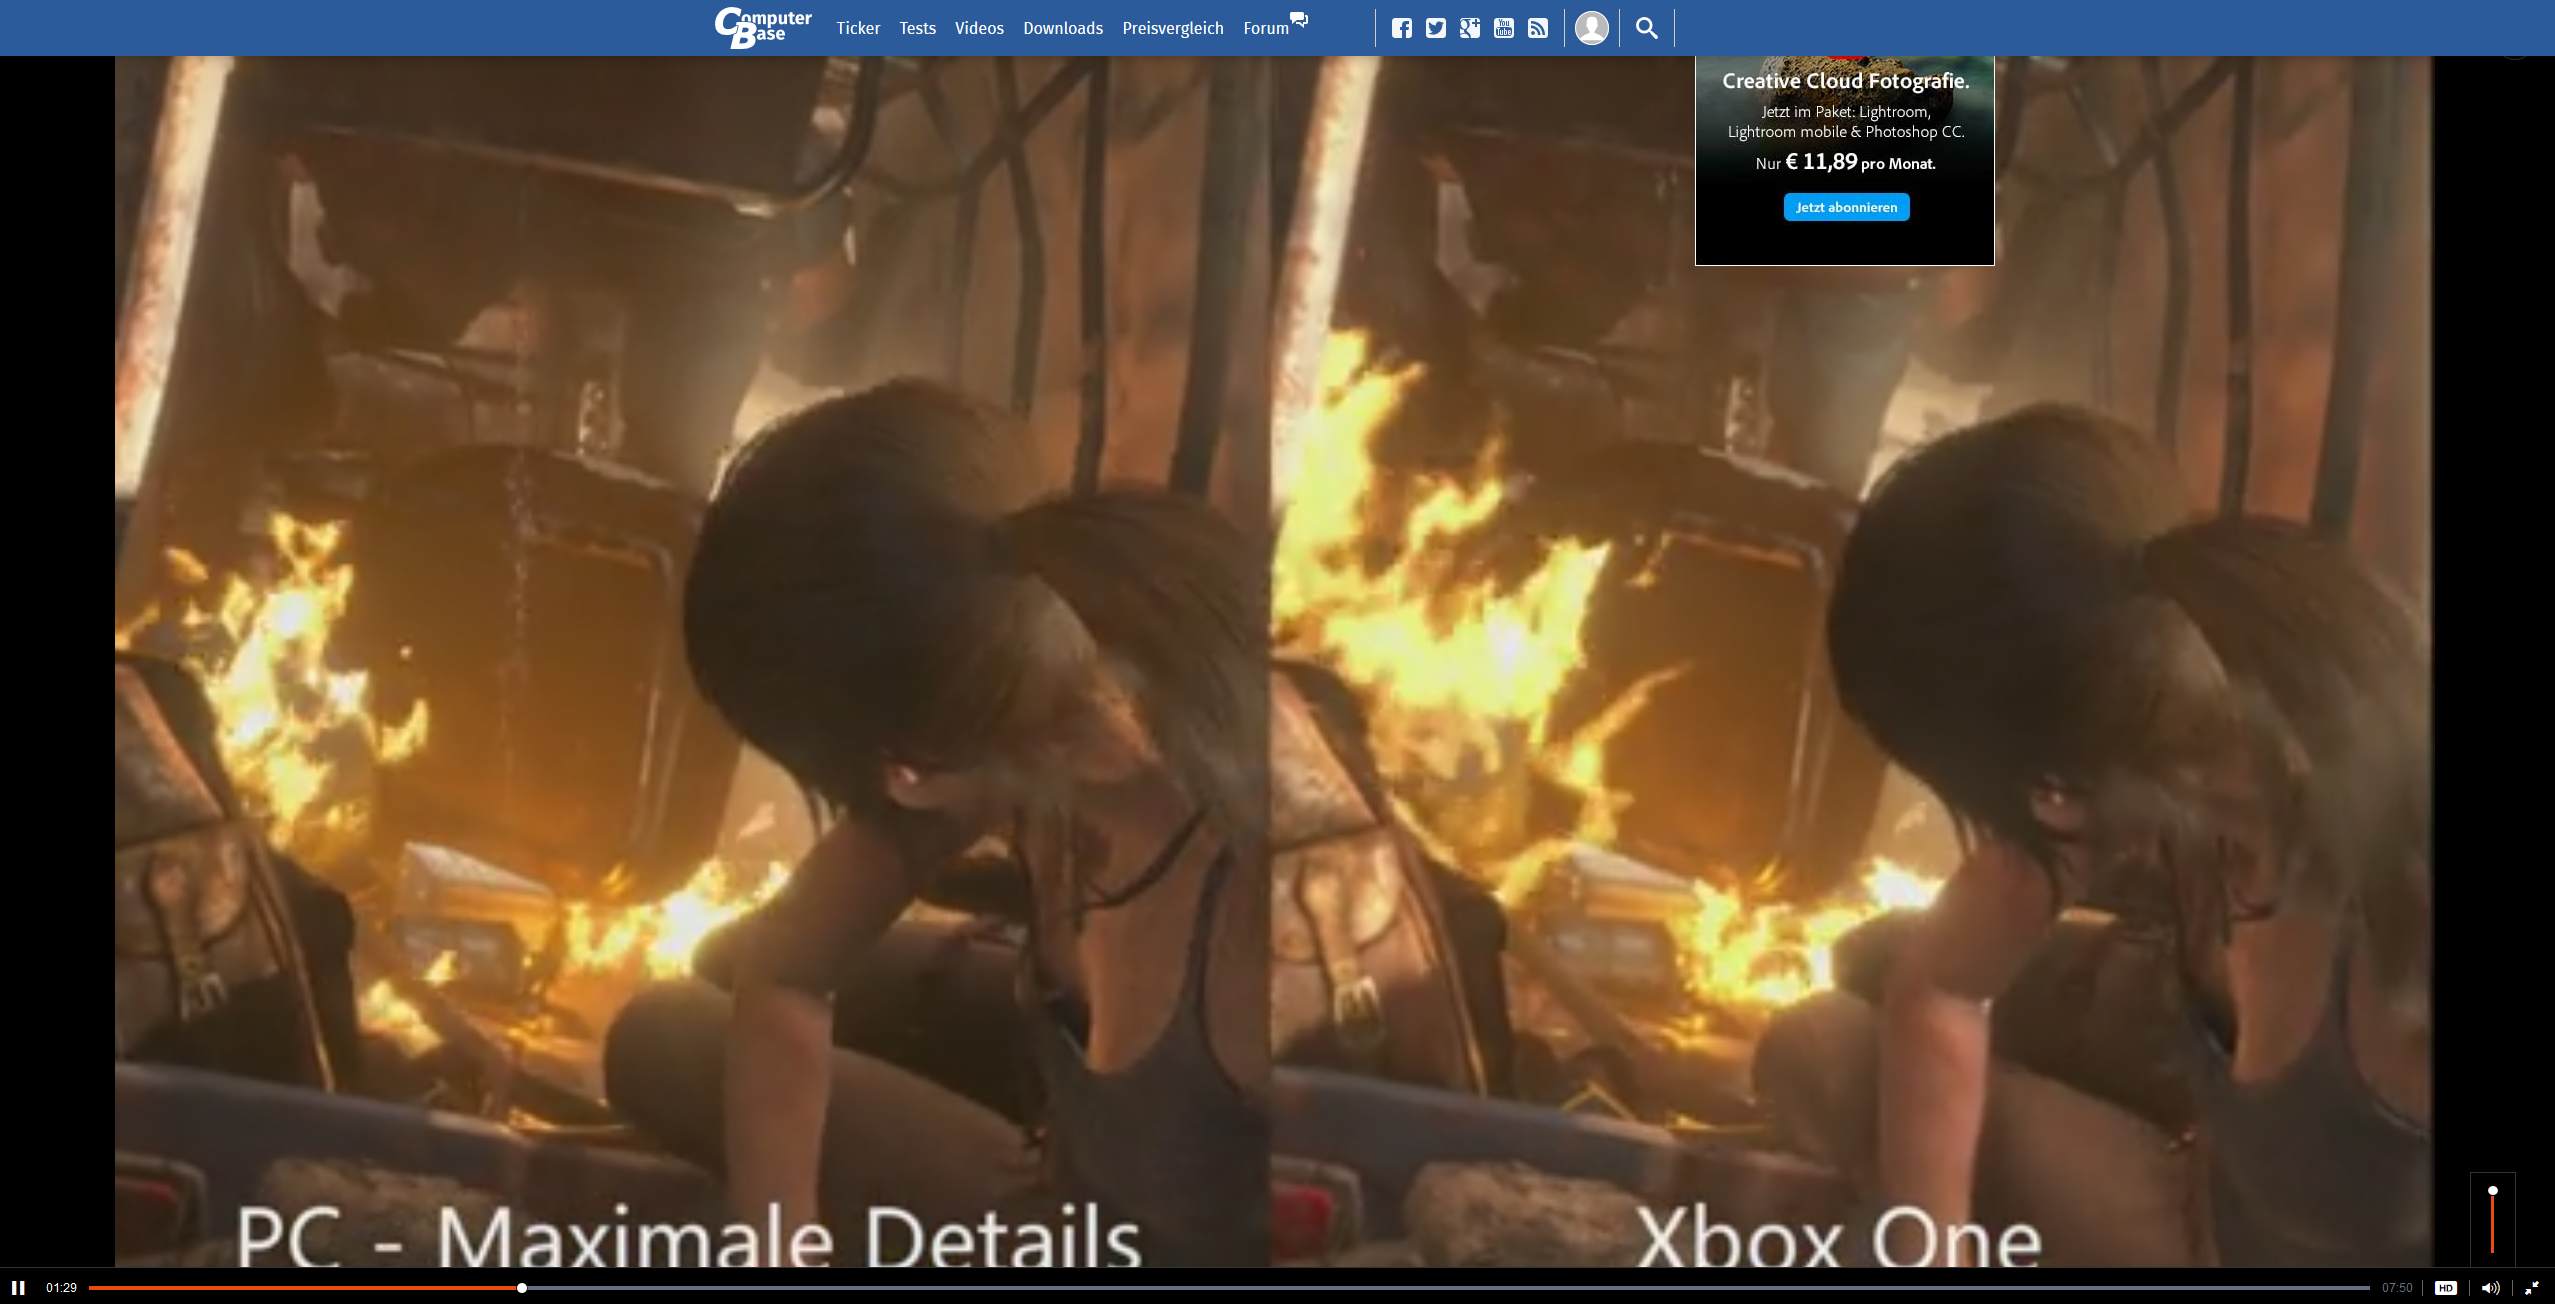Click the search magnifier icon
2555x1304 pixels.
[x=1646, y=28]
